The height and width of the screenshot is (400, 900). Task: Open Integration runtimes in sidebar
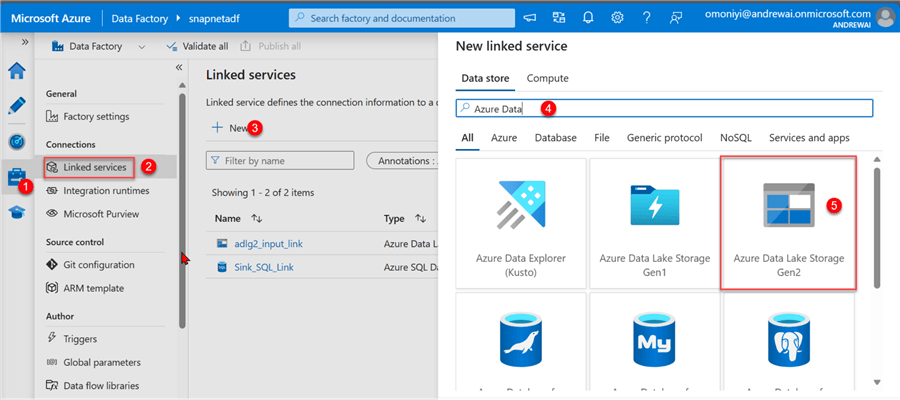[106, 190]
